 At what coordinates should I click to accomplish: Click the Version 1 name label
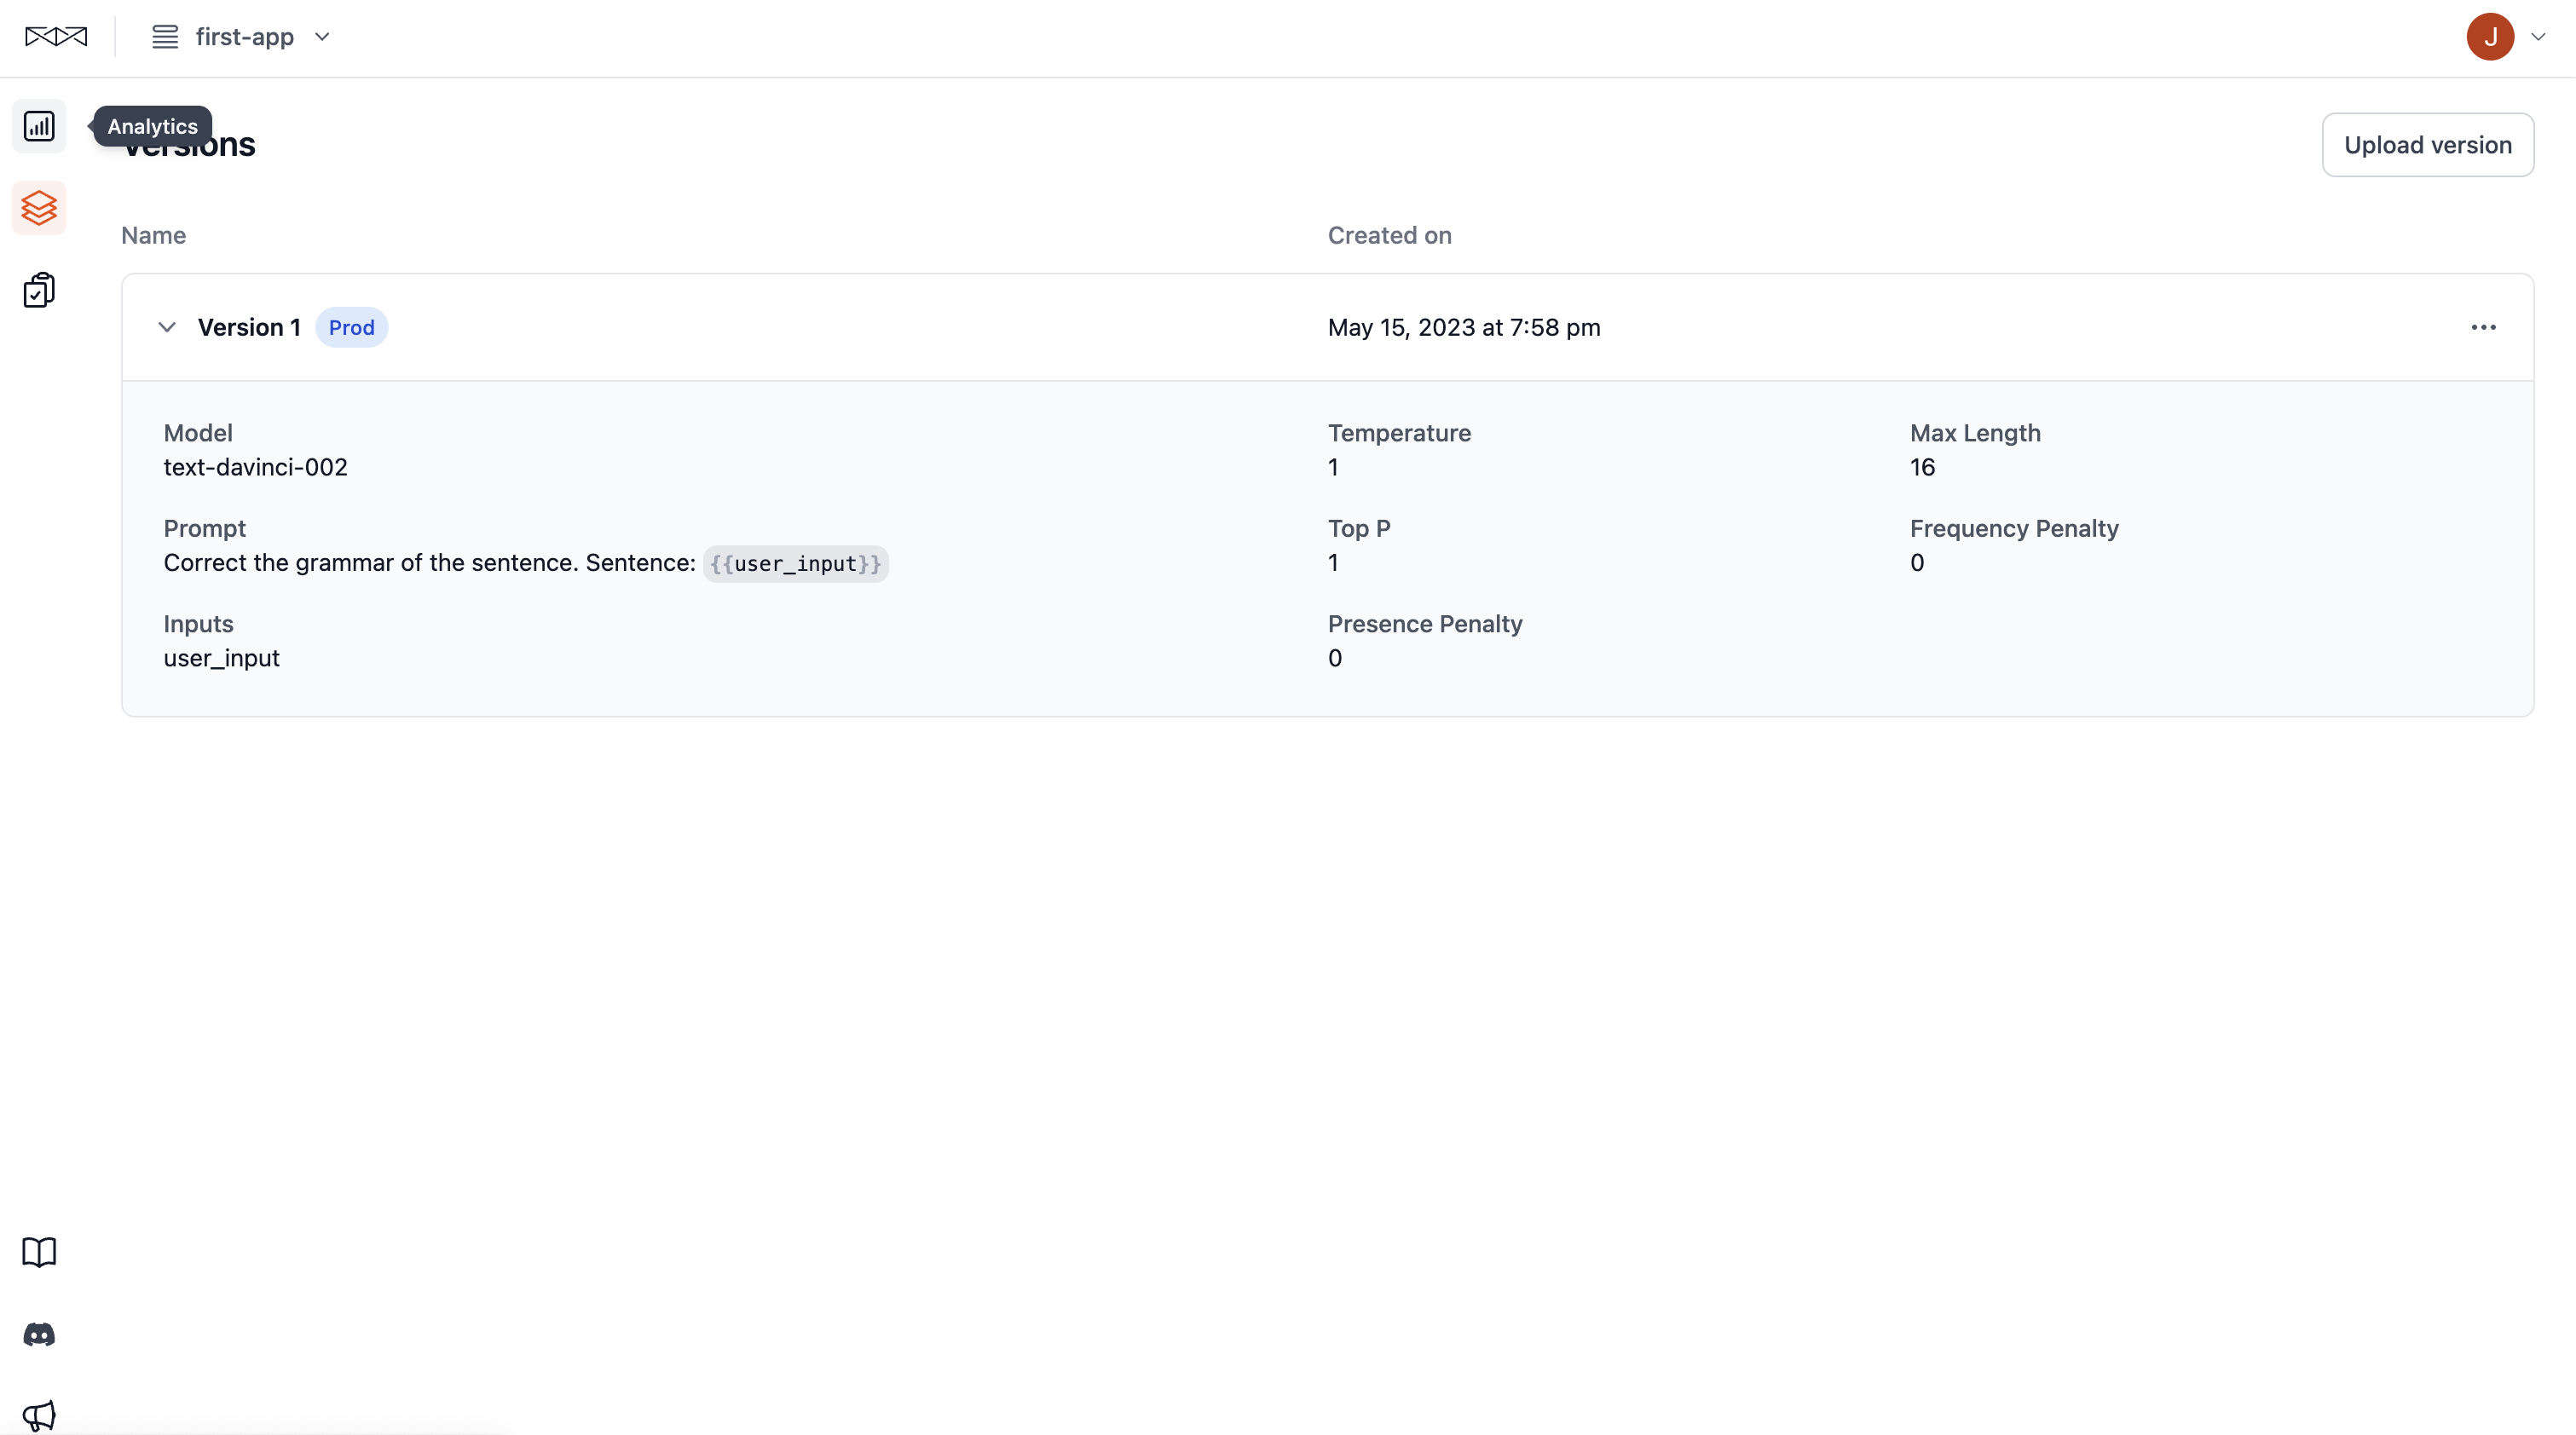click(249, 327)
